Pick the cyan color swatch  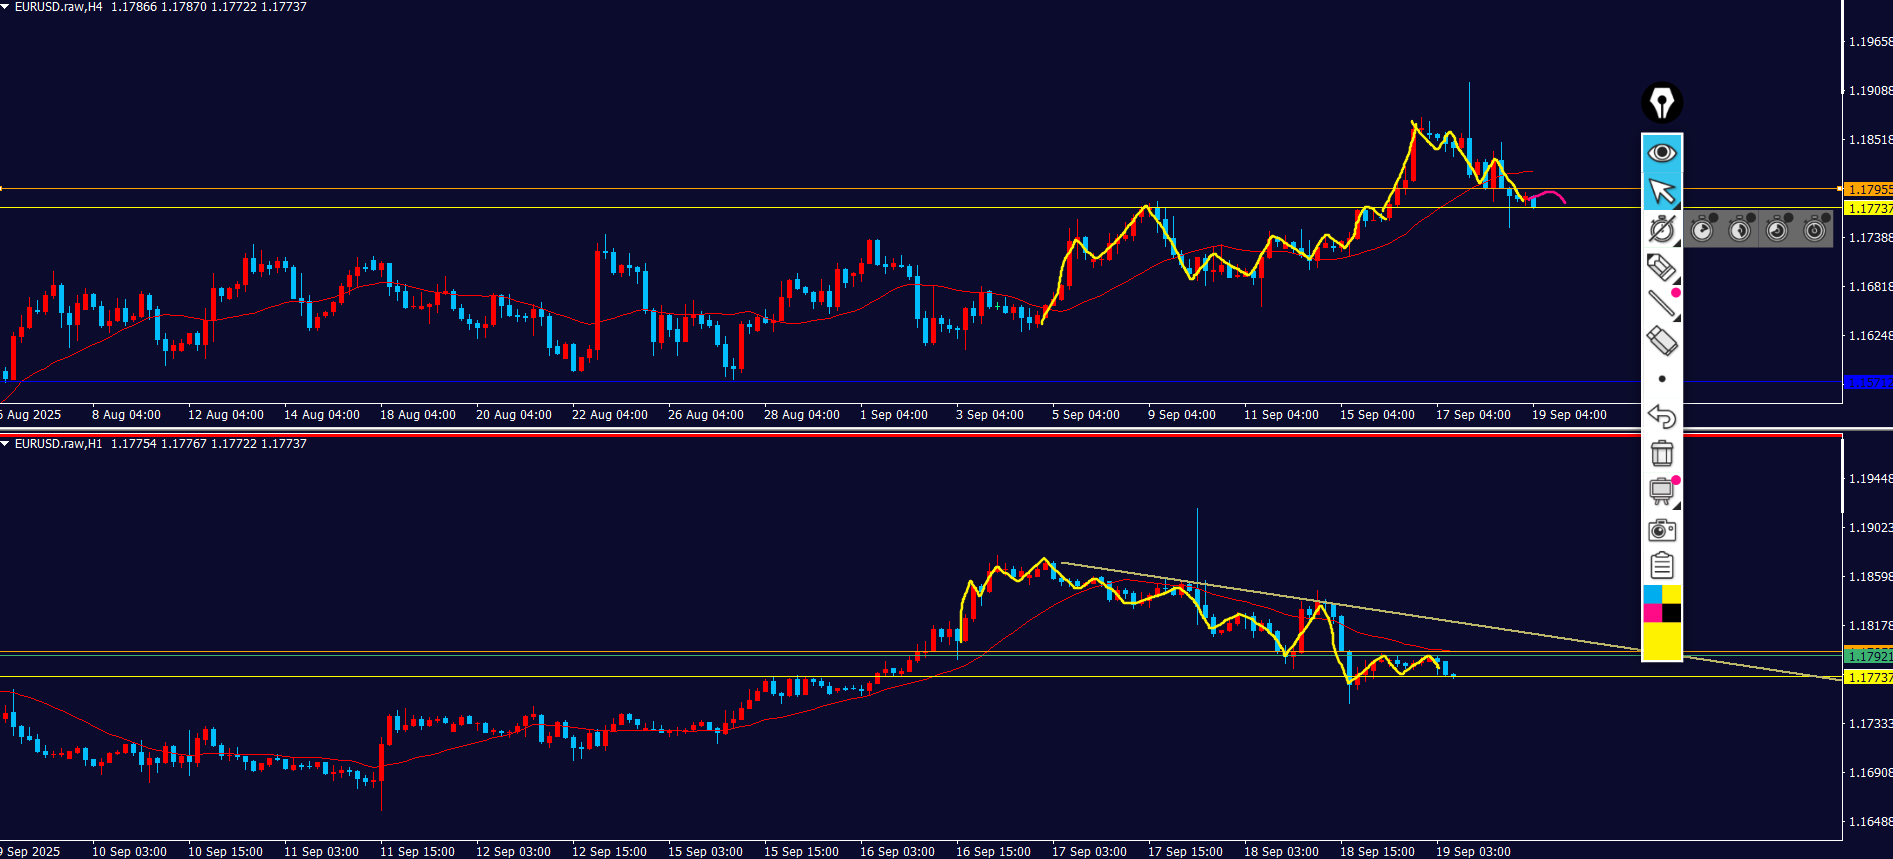click(x=1652, y=595)
